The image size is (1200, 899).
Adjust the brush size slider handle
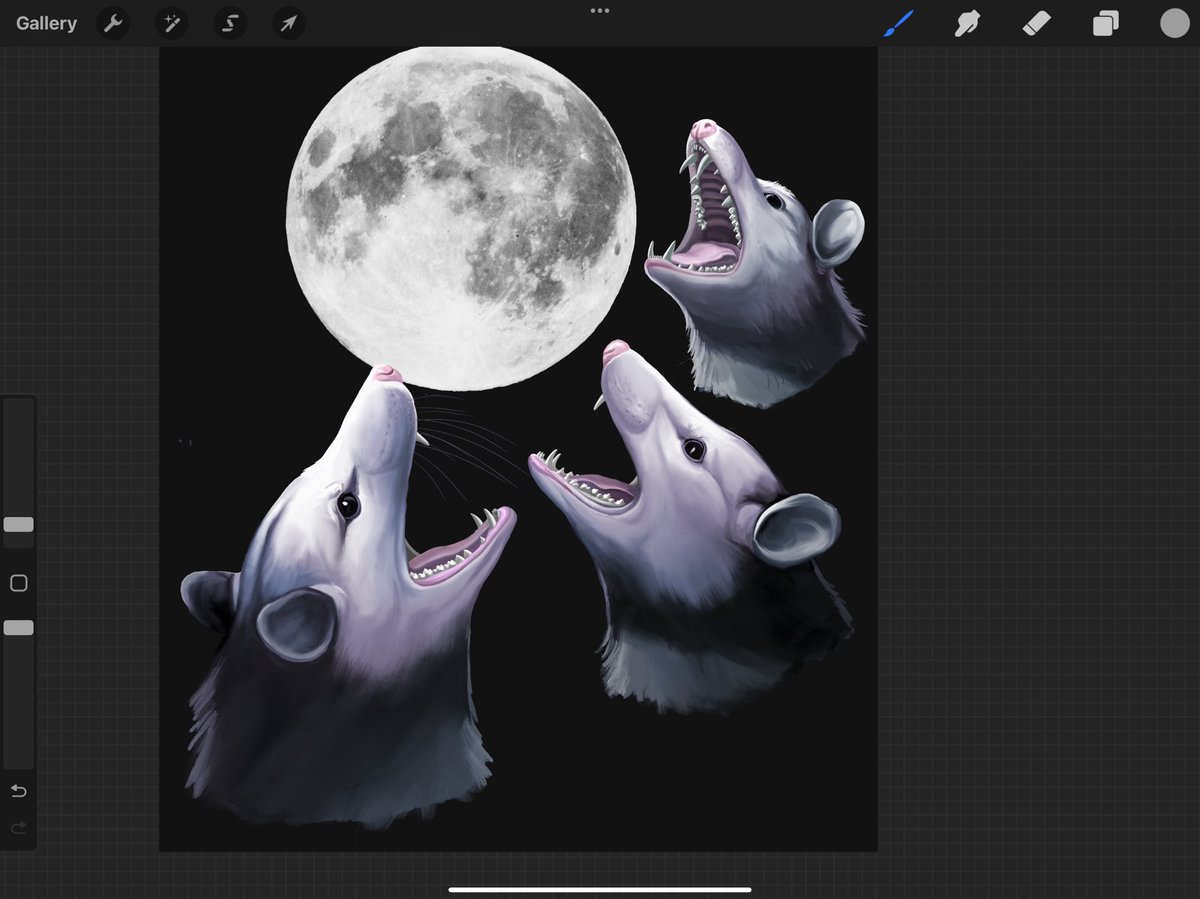tap(18, 525)
